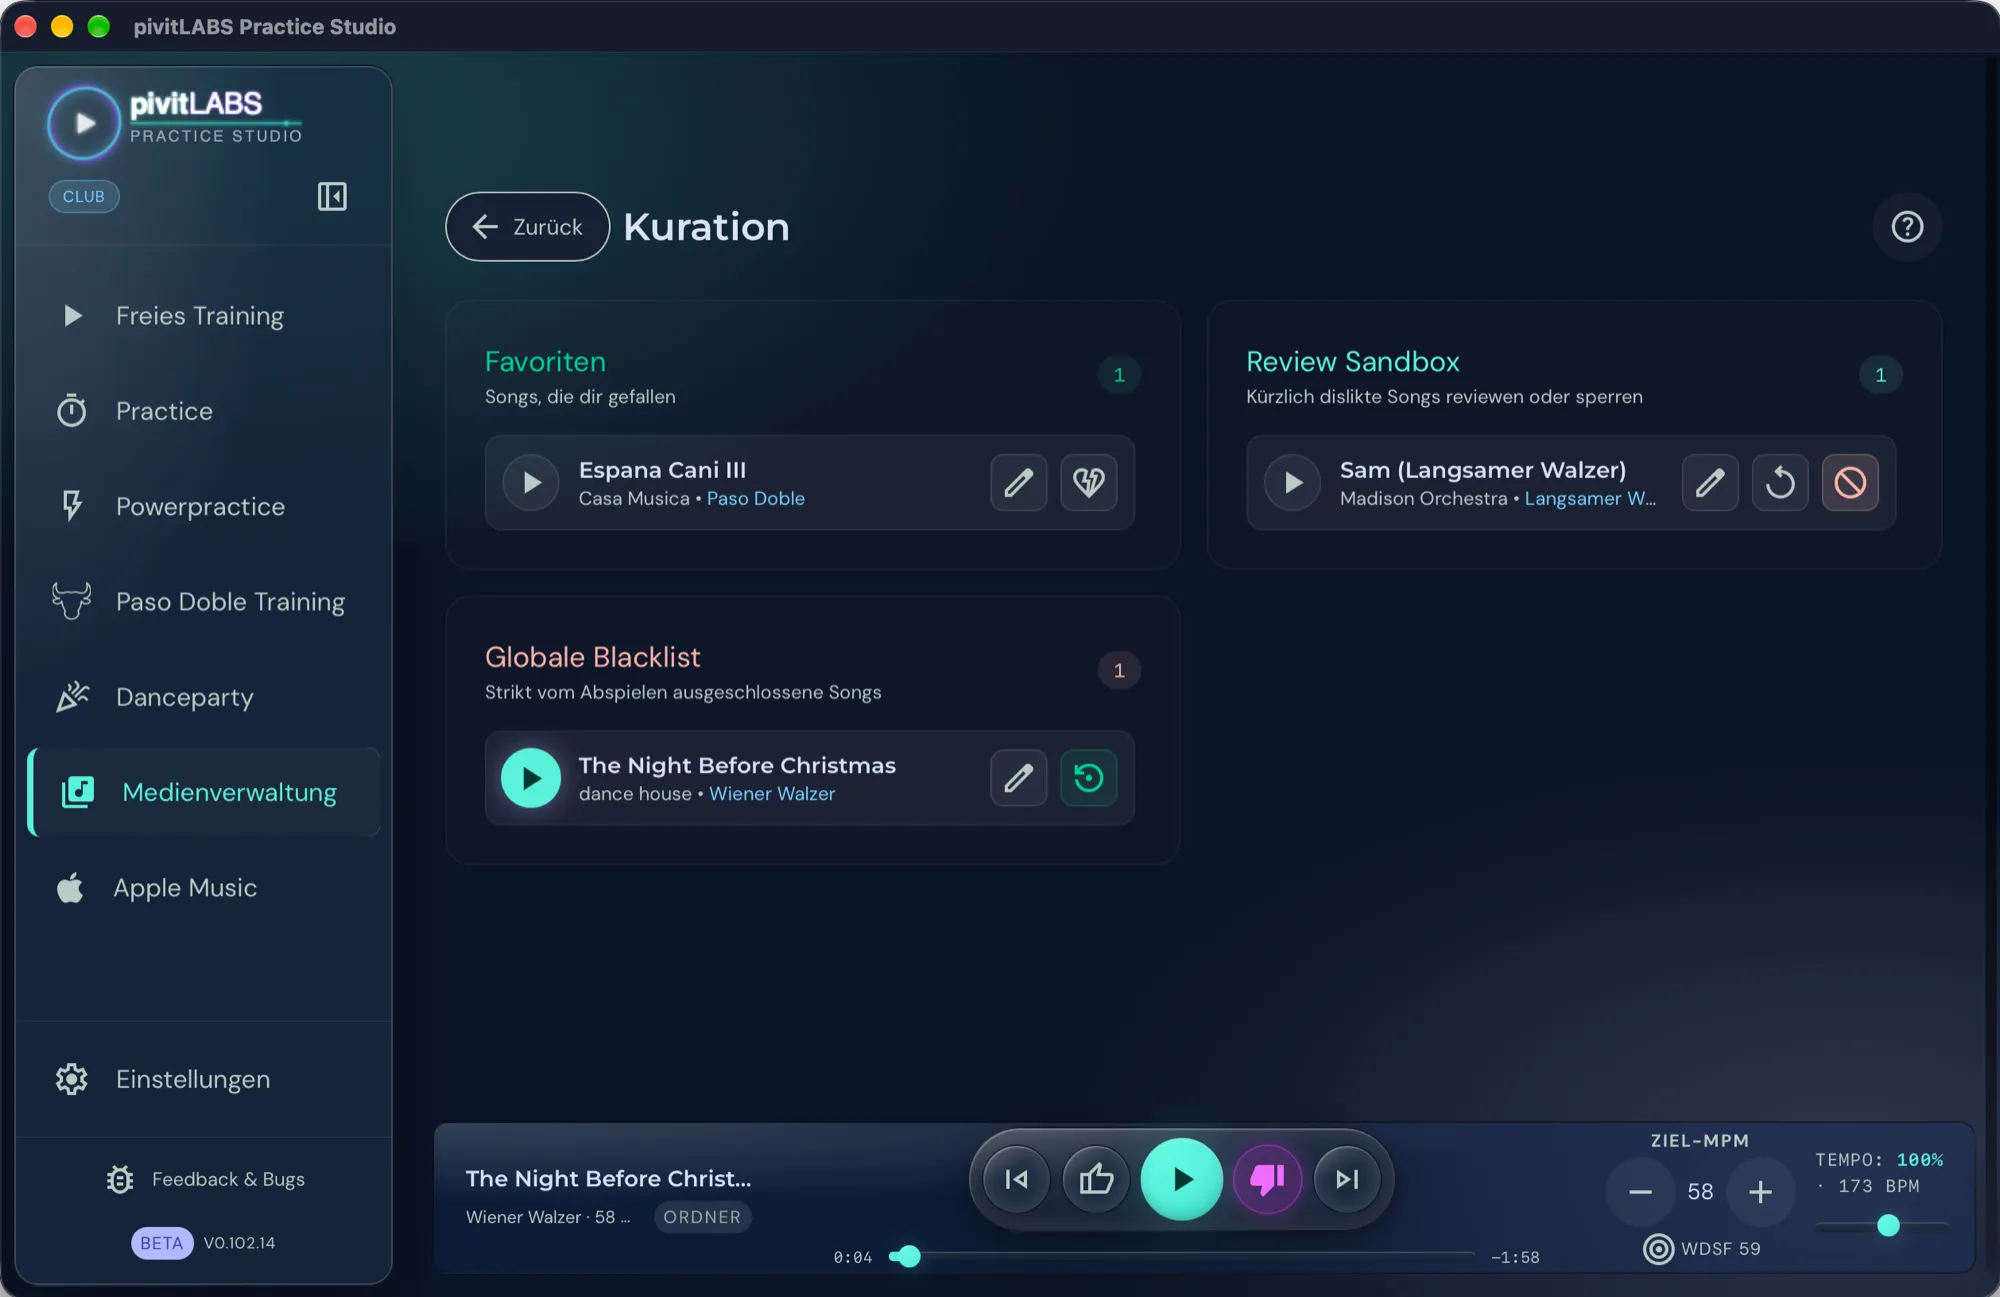
Task: Select Medienverwaltung in sidebar
Action: (204, 792)
